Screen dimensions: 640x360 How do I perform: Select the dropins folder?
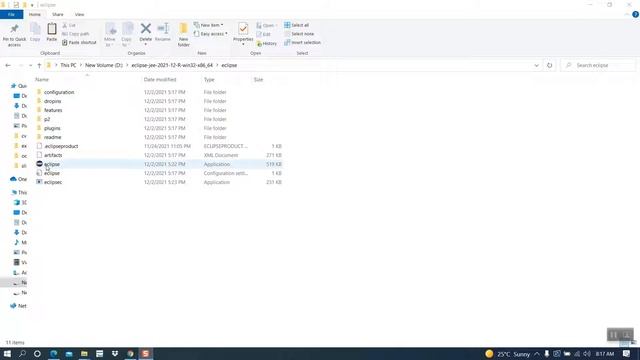[53, 101]
